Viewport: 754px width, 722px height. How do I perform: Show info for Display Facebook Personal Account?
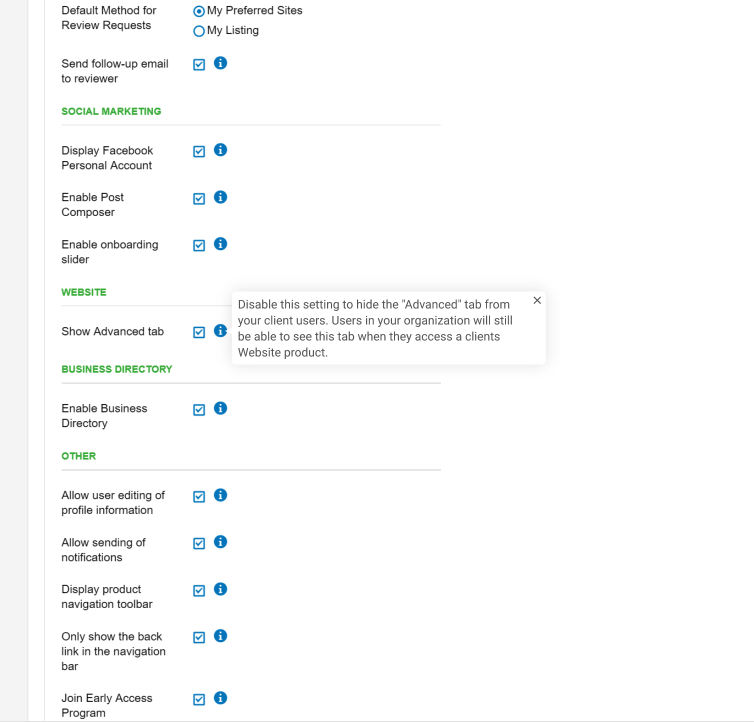[220, 150]
